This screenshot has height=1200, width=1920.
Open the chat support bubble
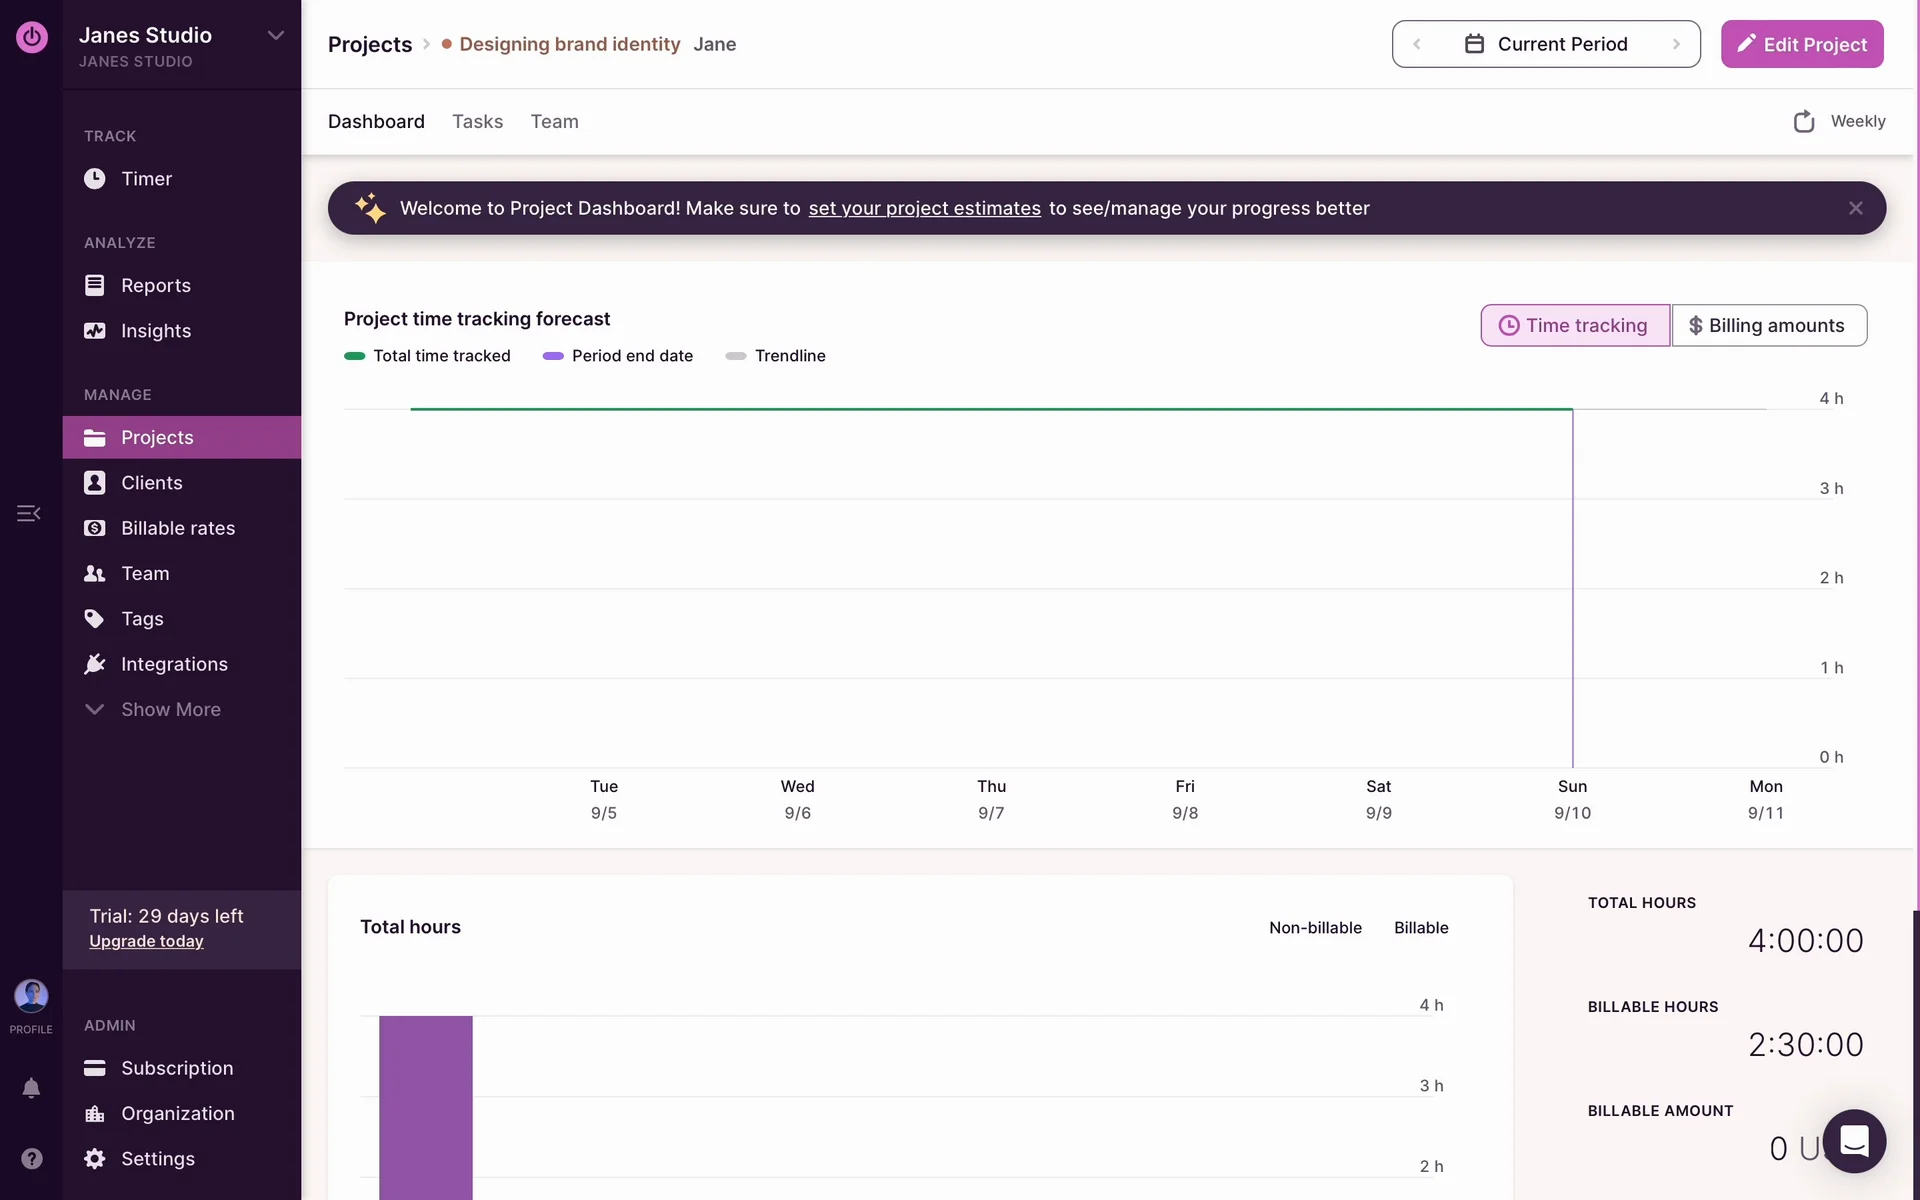[x=1853, y=1140]
